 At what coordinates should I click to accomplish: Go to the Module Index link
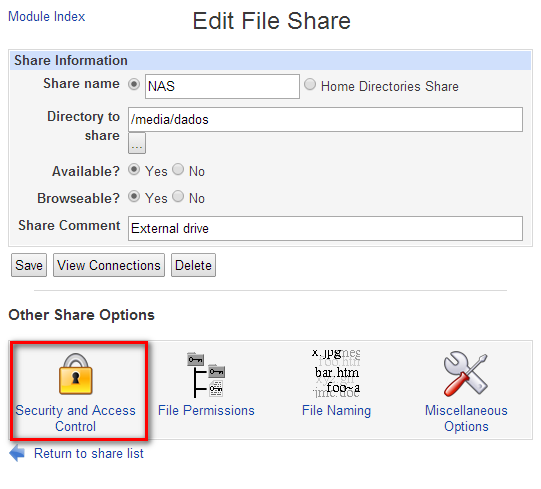click(47, 17)
